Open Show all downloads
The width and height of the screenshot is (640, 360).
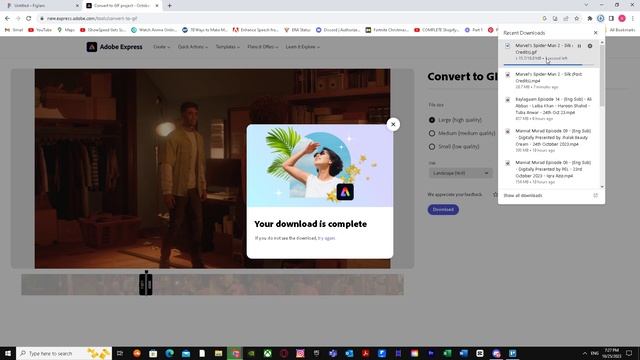coord(523,196)
